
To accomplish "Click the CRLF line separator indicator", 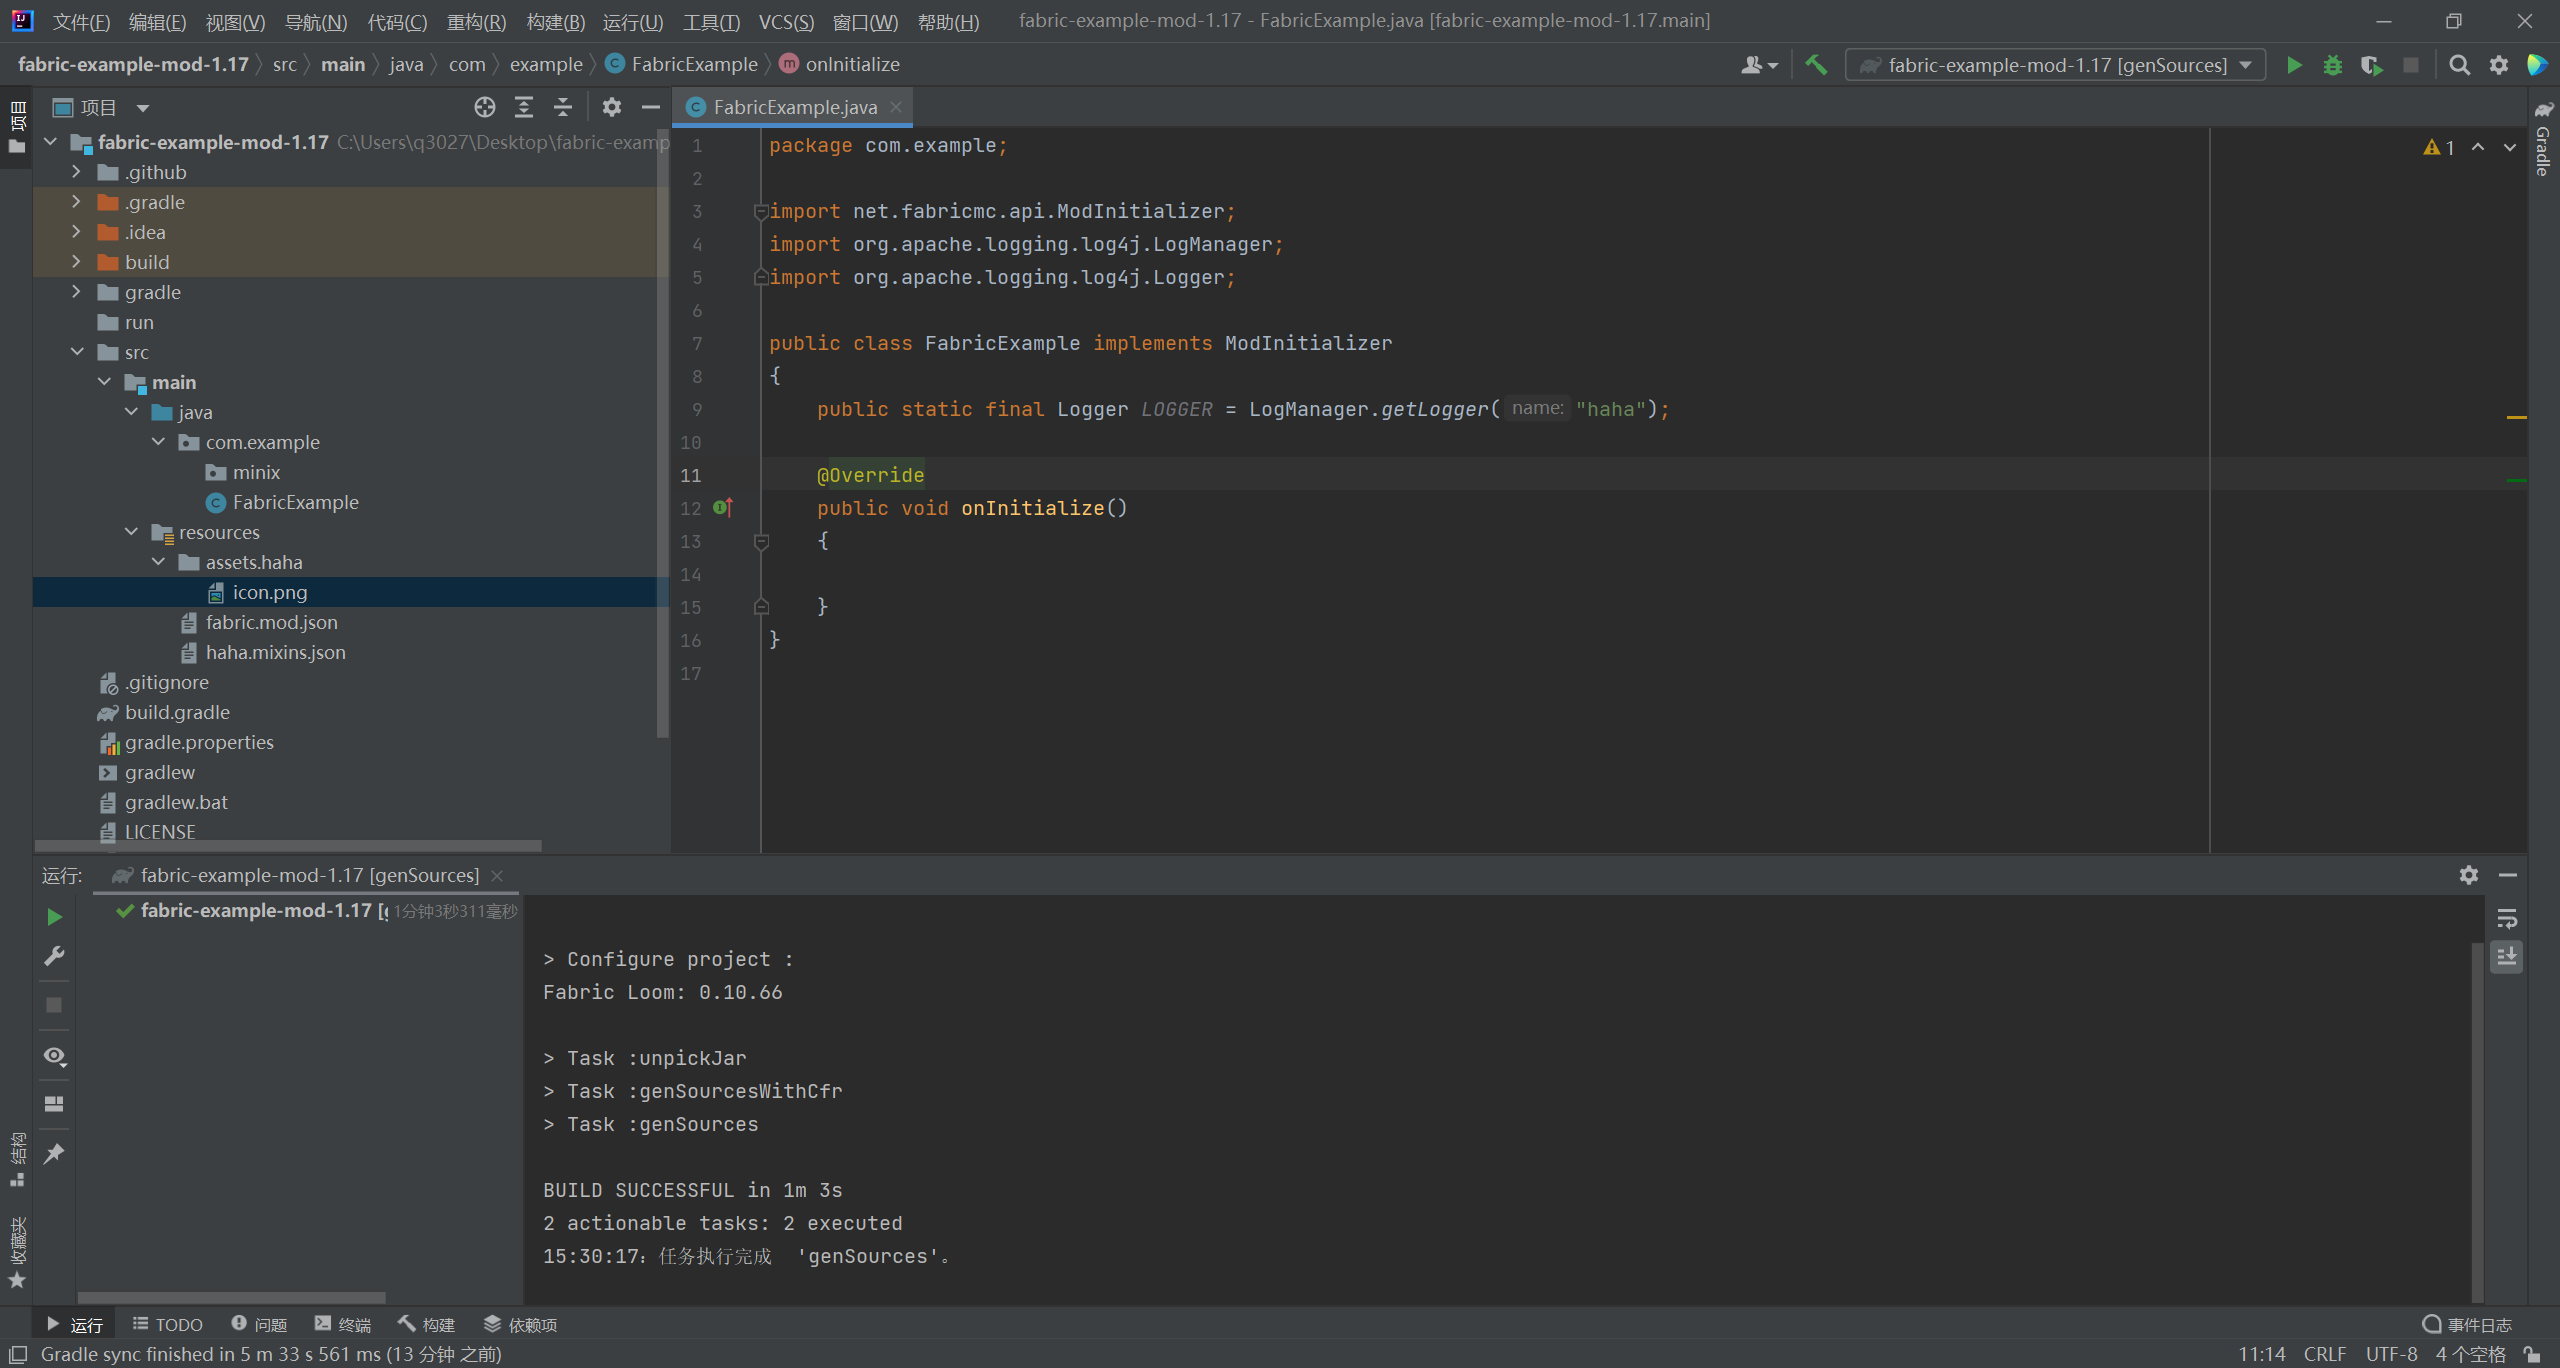I will tap(2324, 1354).
